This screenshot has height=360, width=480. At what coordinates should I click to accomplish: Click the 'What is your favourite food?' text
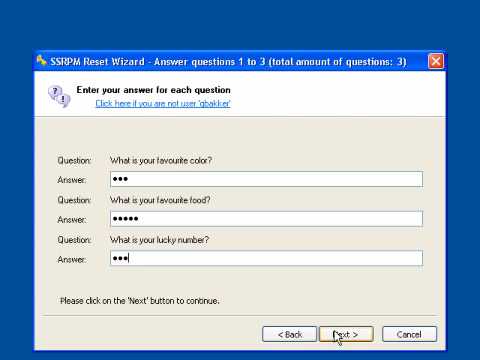160,200
